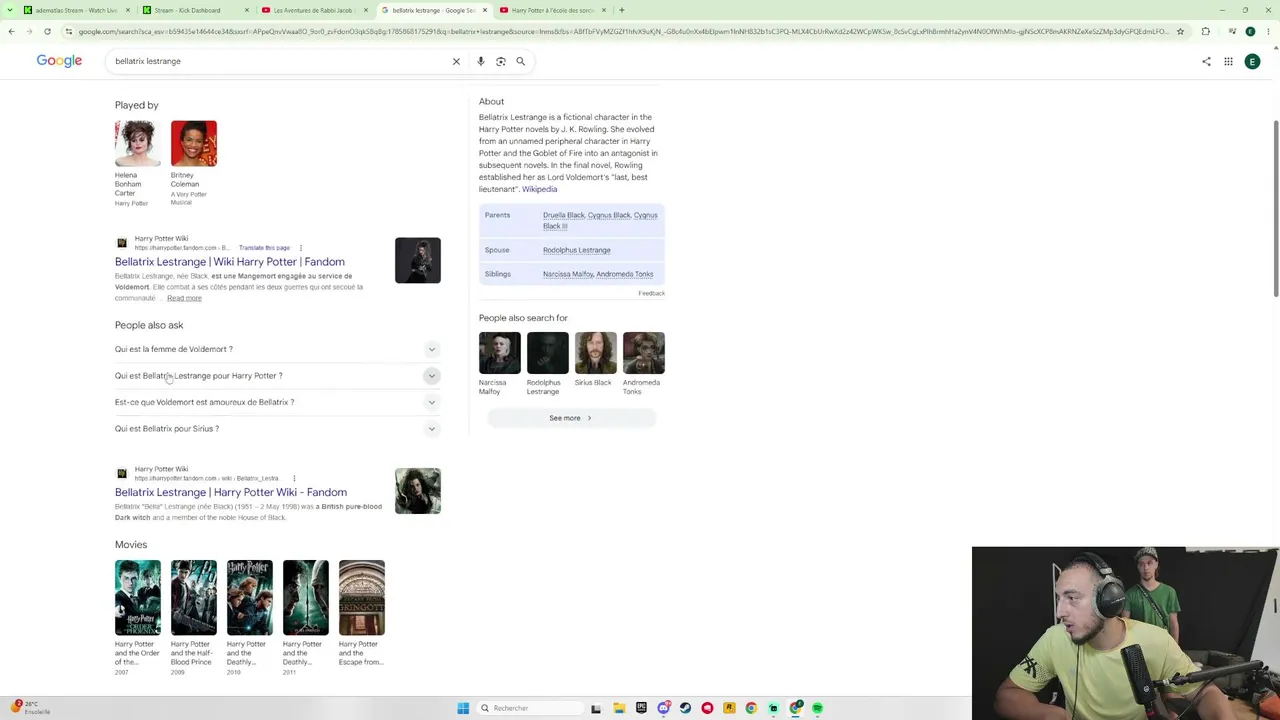
Task: Open the Google account avatar on the page
Action: 1252,61
